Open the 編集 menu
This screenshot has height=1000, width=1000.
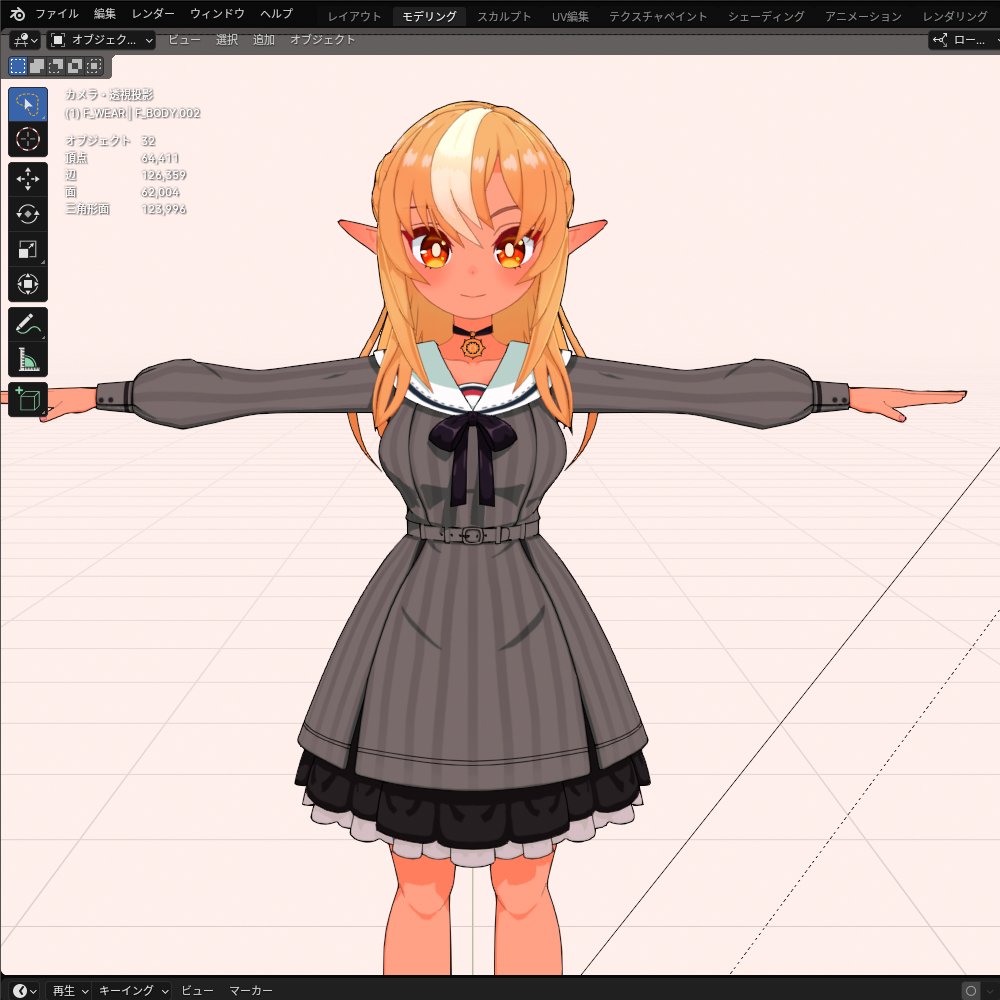tap(105, 13)
